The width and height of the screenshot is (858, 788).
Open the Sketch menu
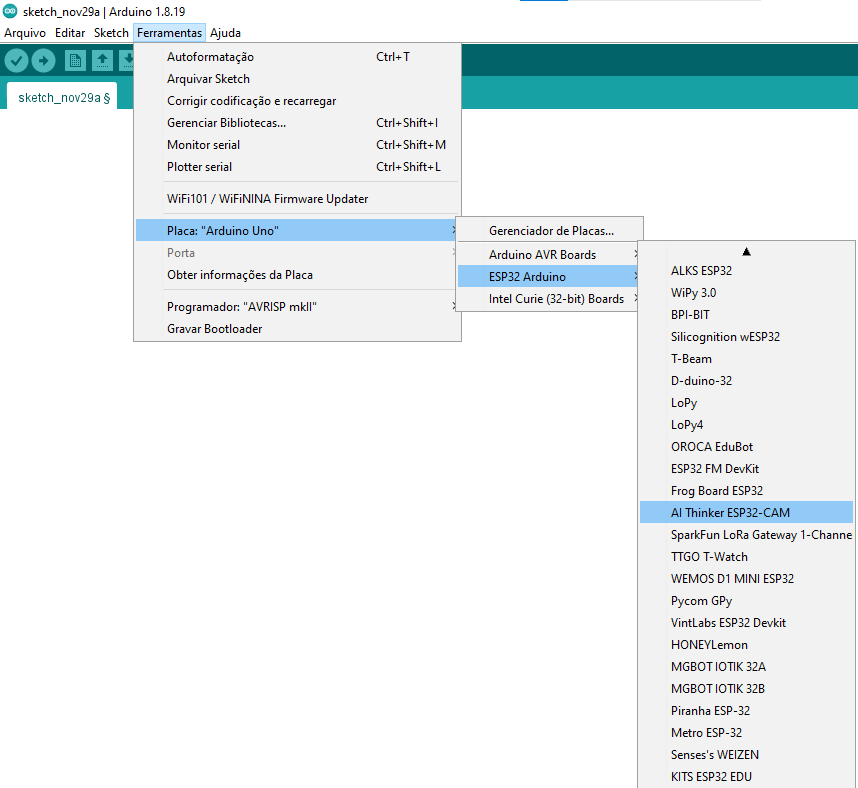click(x=111, y=33)
